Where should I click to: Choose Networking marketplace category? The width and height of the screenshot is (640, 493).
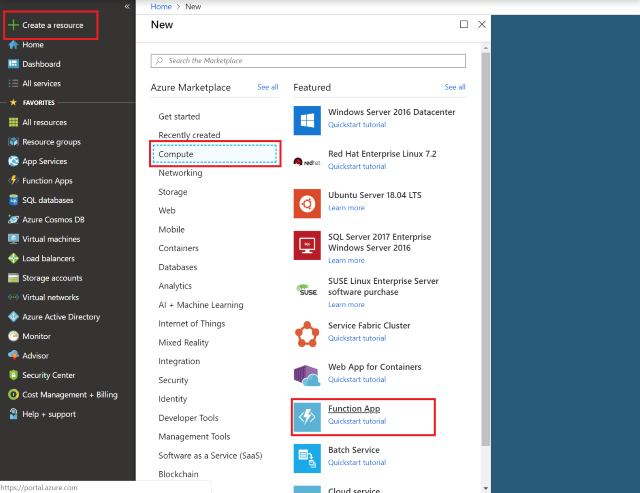[180, 173]
